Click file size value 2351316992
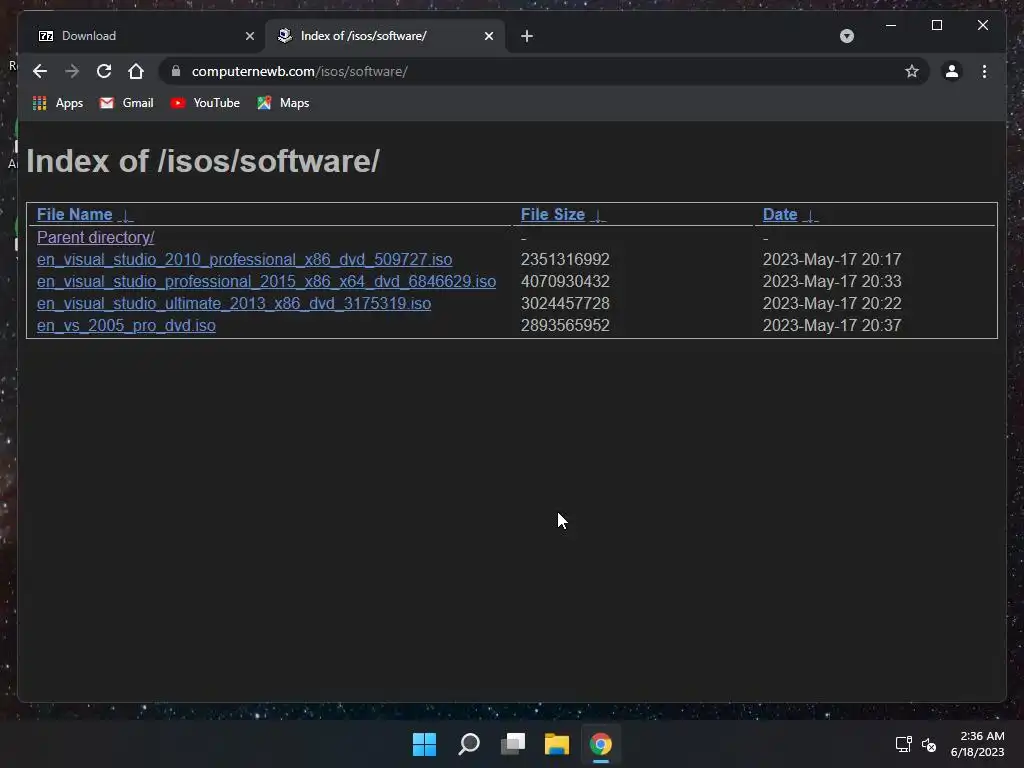This screenshot has width=1024, height=768. pyautogui.click(x=565, y=260)
